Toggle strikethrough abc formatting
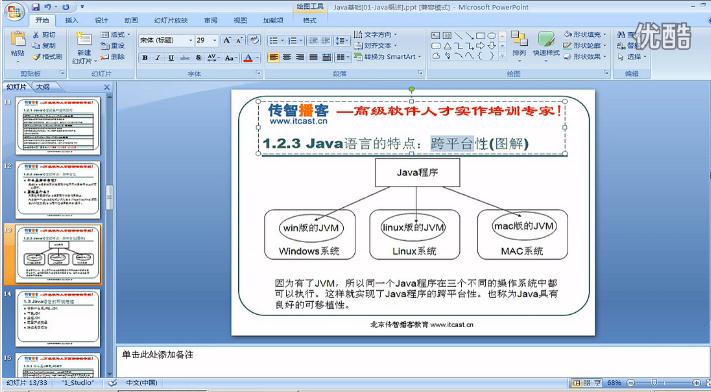The width and height of the screenshot is (711, 392). 185,58
